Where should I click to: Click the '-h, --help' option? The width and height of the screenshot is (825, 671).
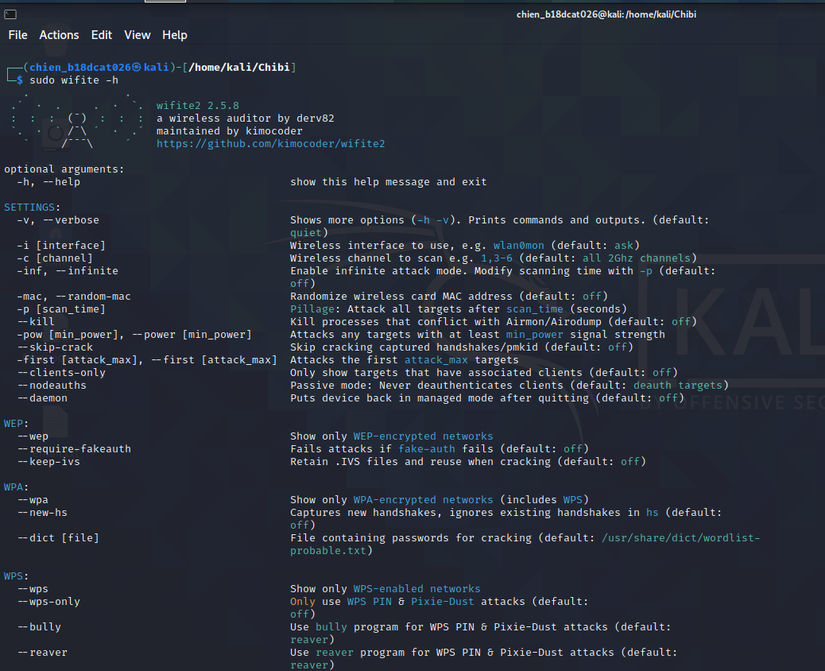(x=49, y=182)
